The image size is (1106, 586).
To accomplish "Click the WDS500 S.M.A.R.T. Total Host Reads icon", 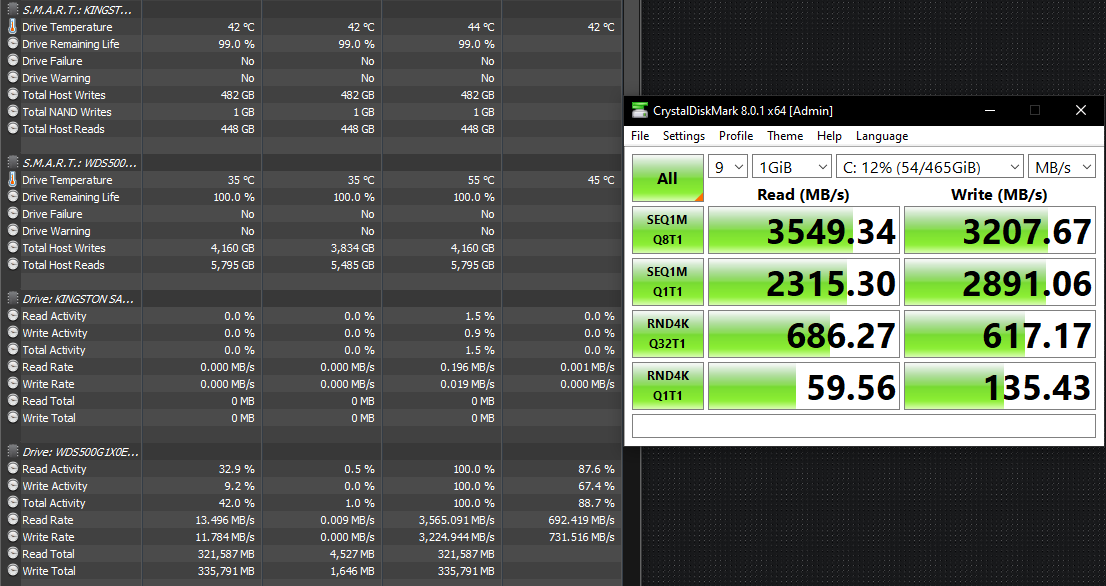I will click(13, 264).
